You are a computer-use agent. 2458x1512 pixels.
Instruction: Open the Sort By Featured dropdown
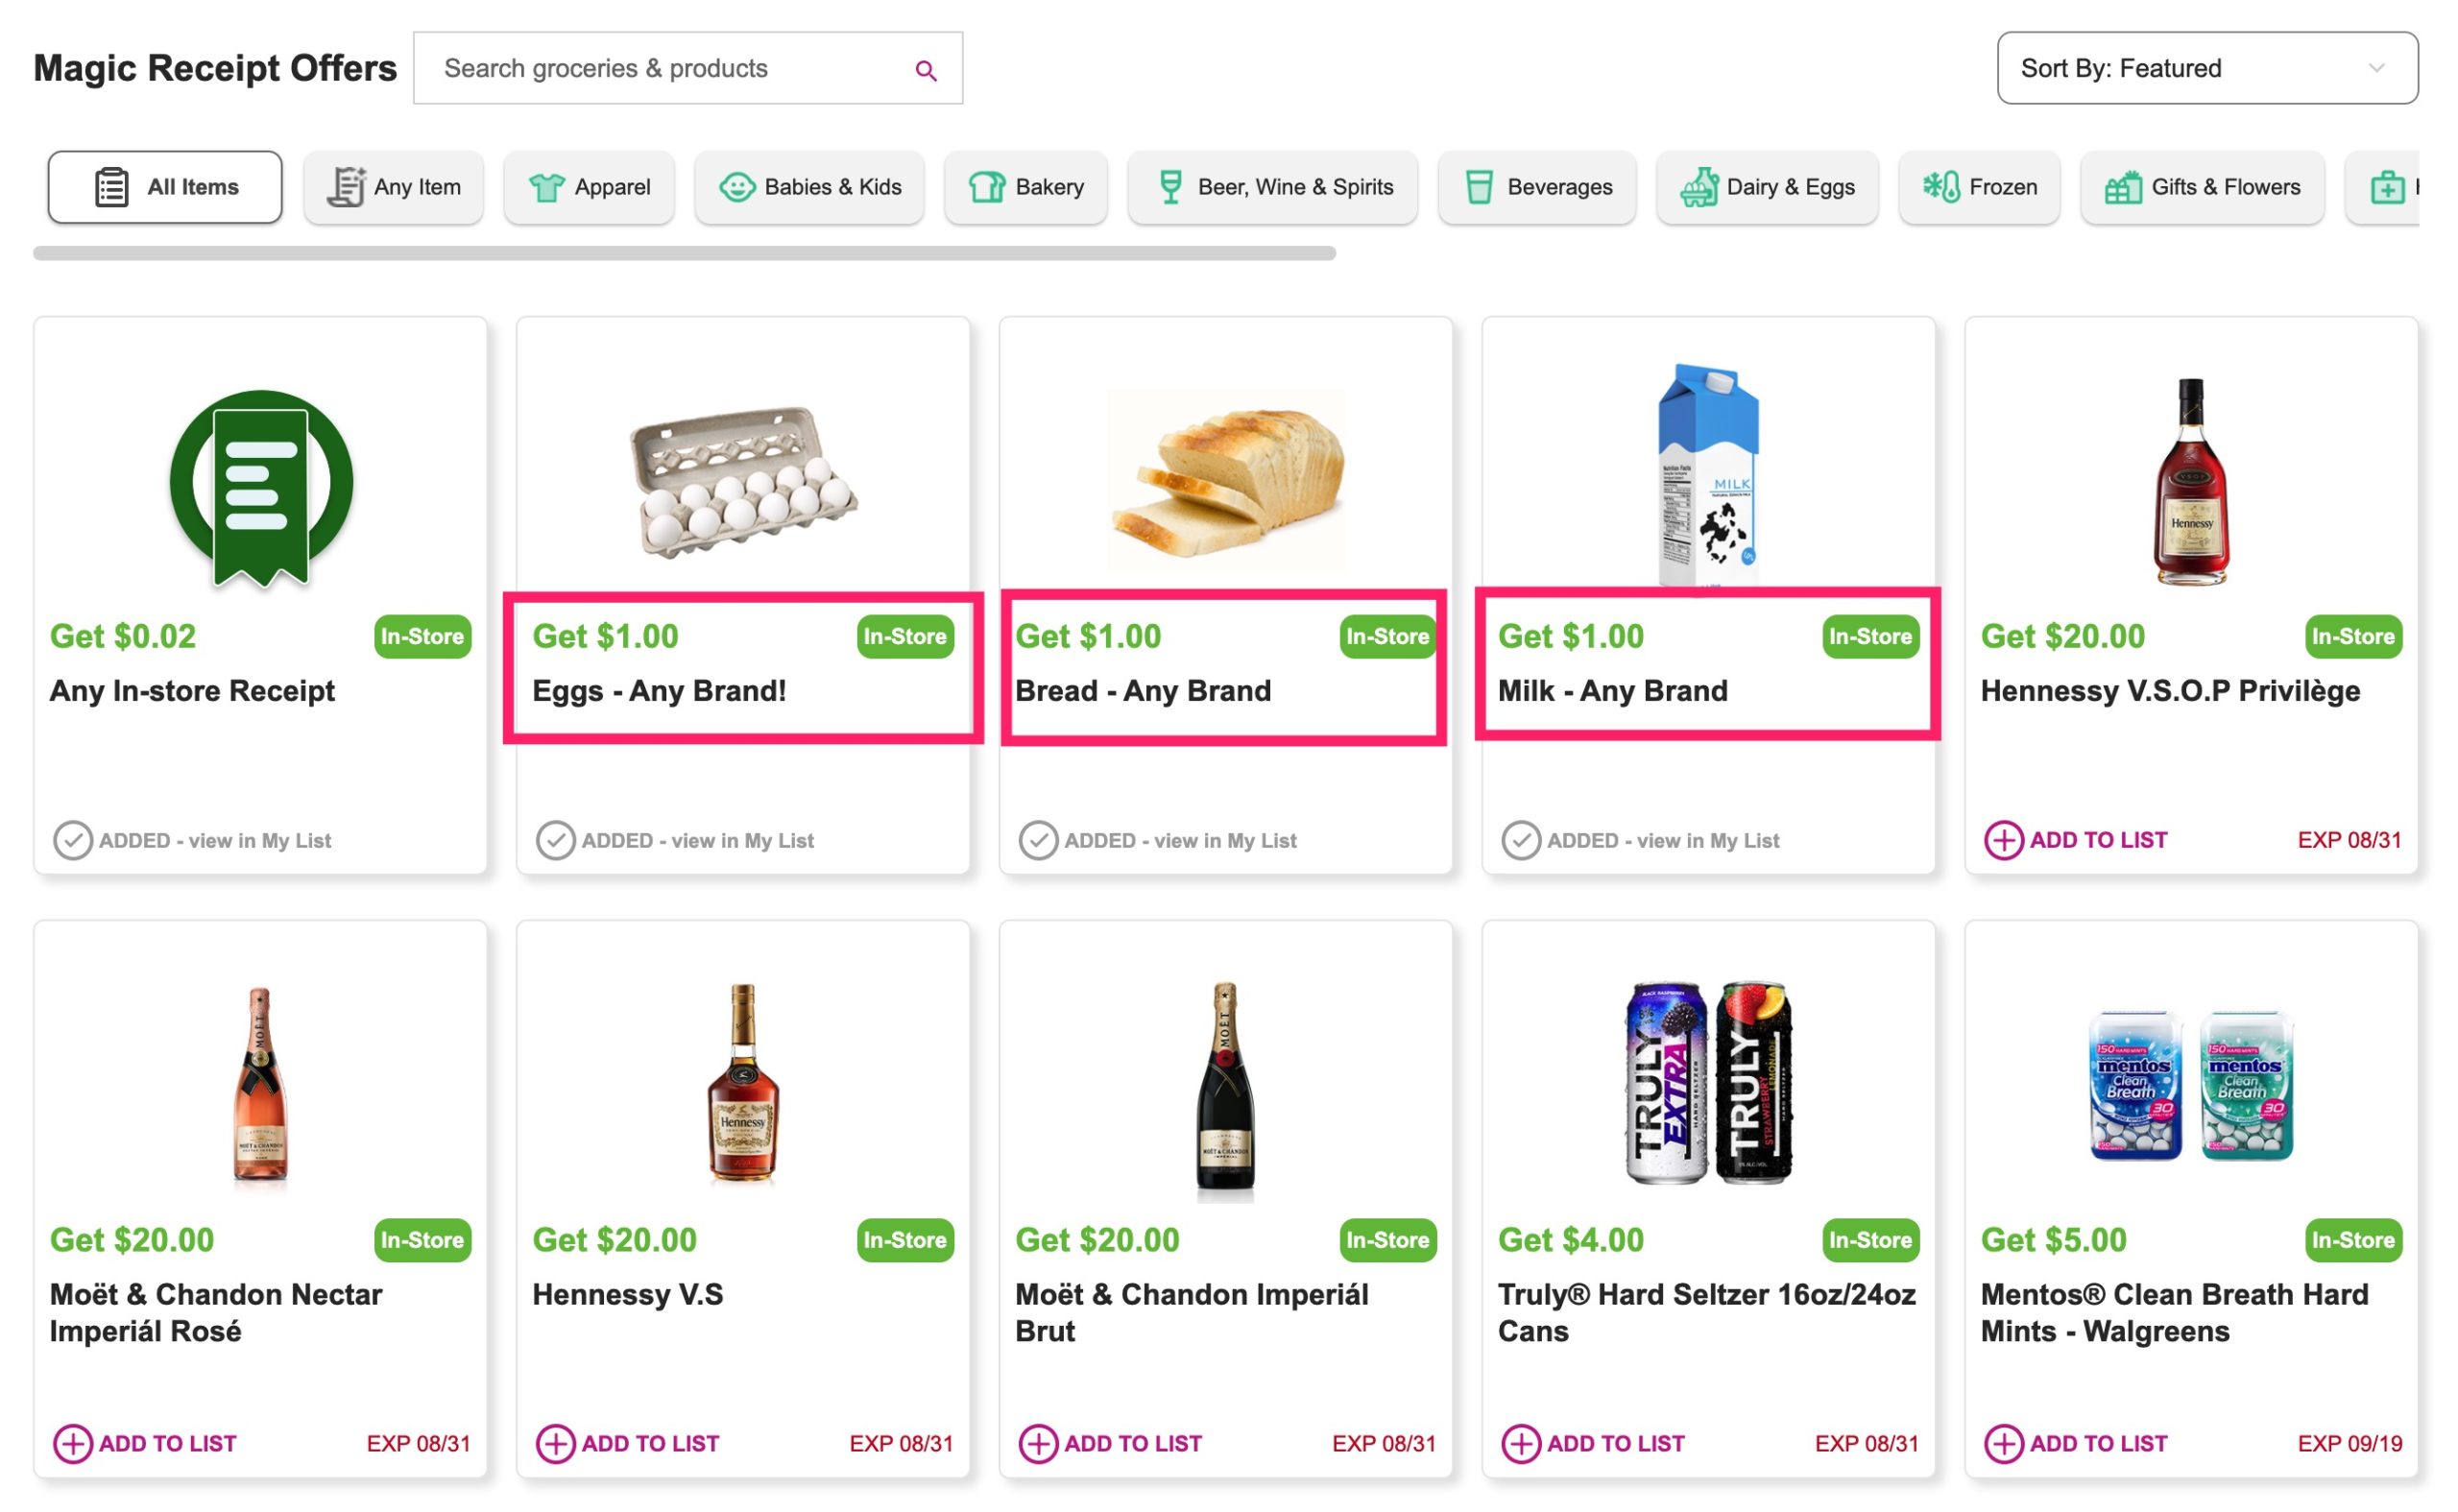2206,68
